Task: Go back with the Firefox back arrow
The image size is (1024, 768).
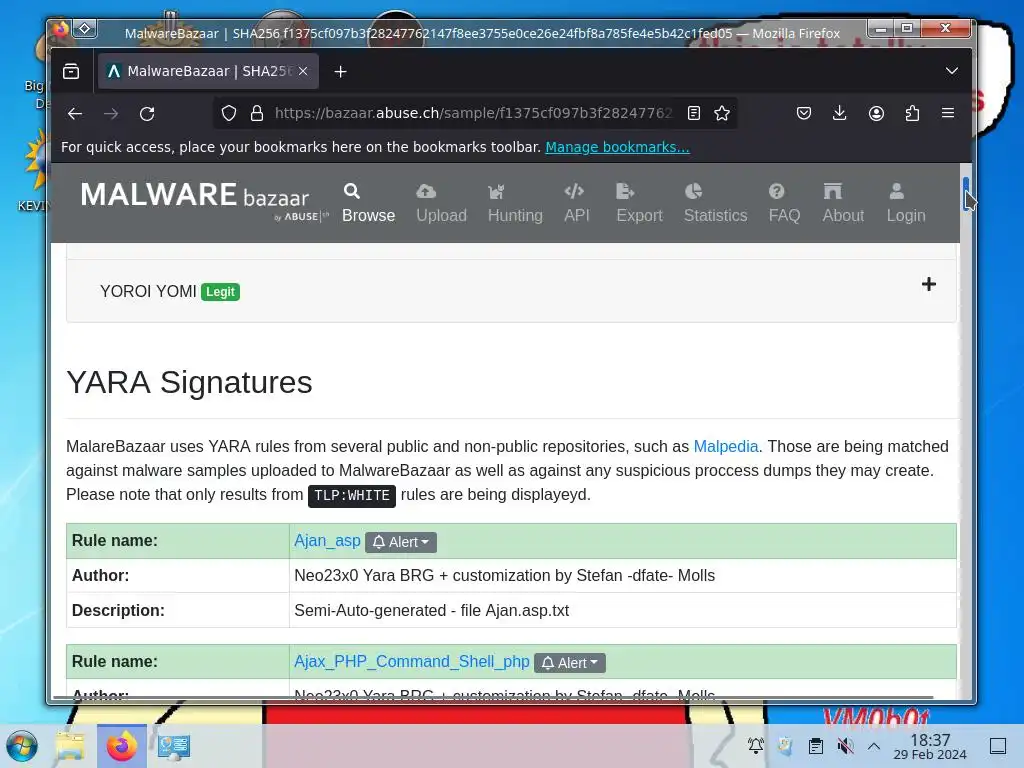Action: pyautogui.click(x=75, y=114)
